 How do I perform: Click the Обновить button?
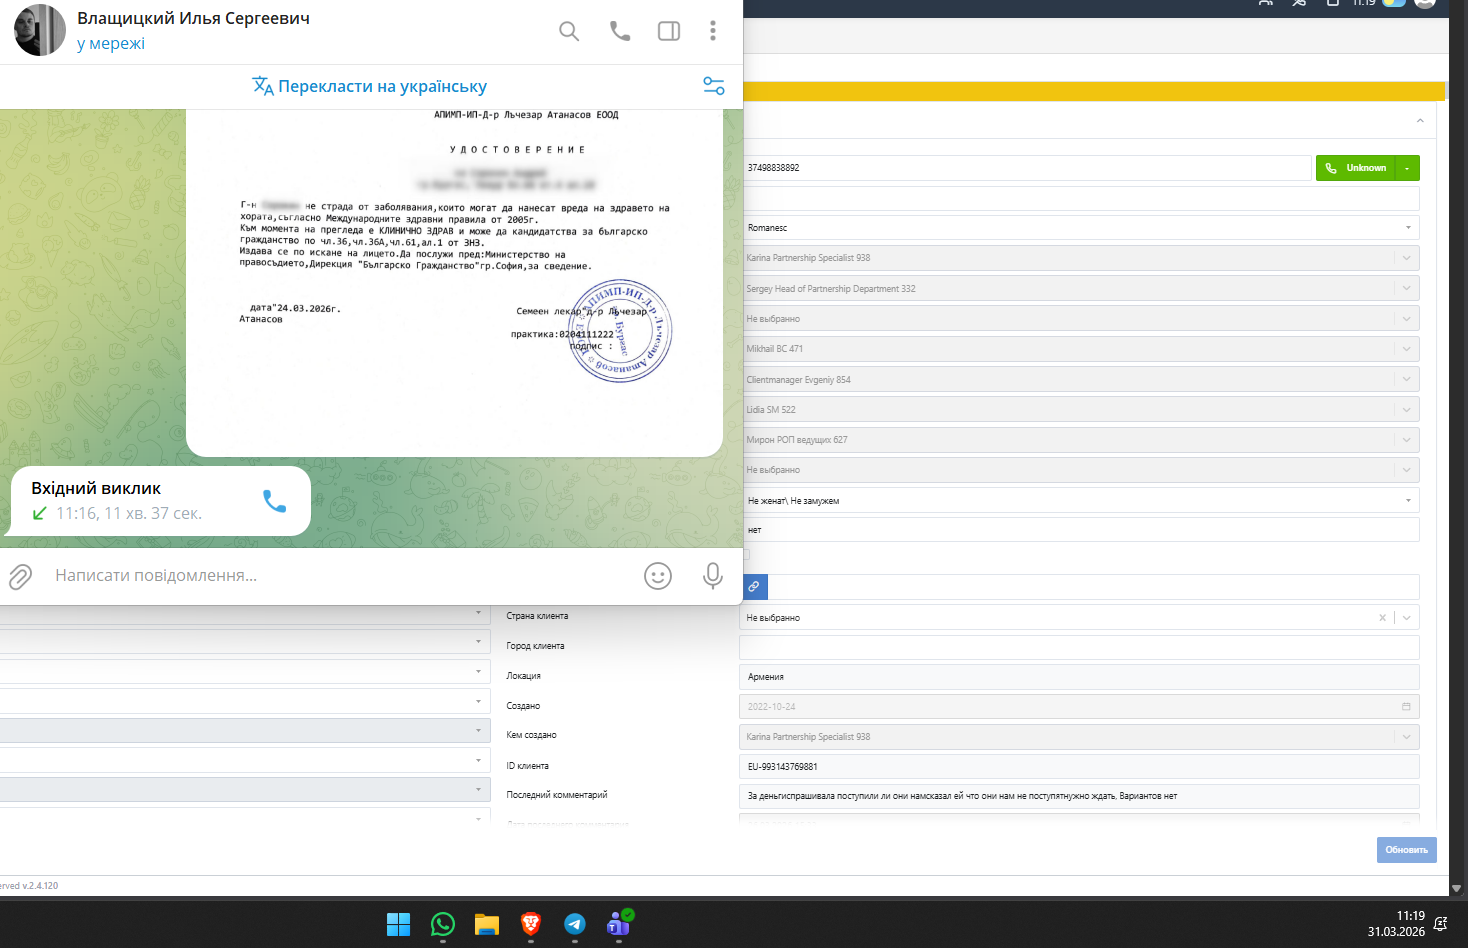point(1407,850)
